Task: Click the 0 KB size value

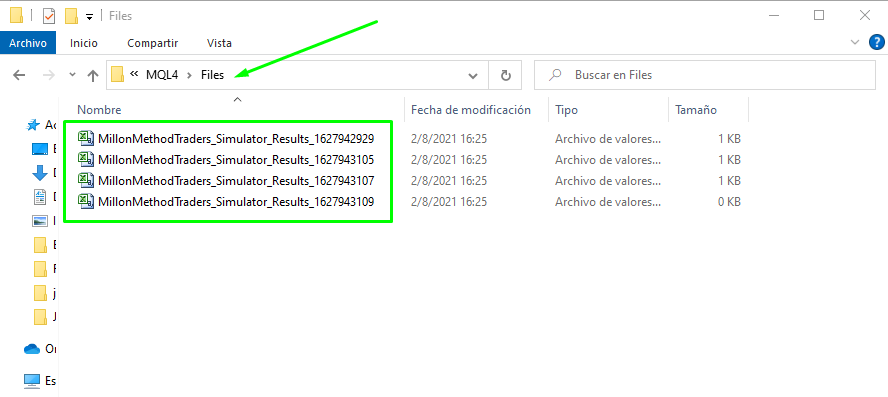Action: coord(729,202)
